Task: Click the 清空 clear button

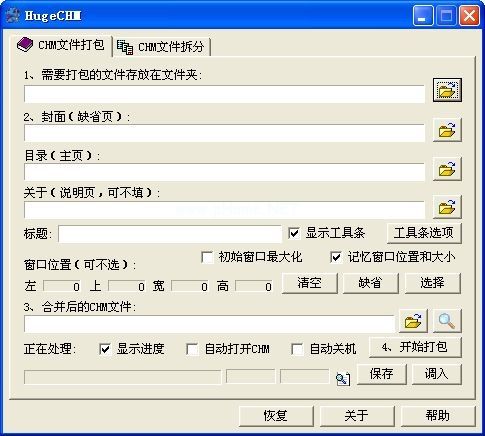Action: (310, 283)
